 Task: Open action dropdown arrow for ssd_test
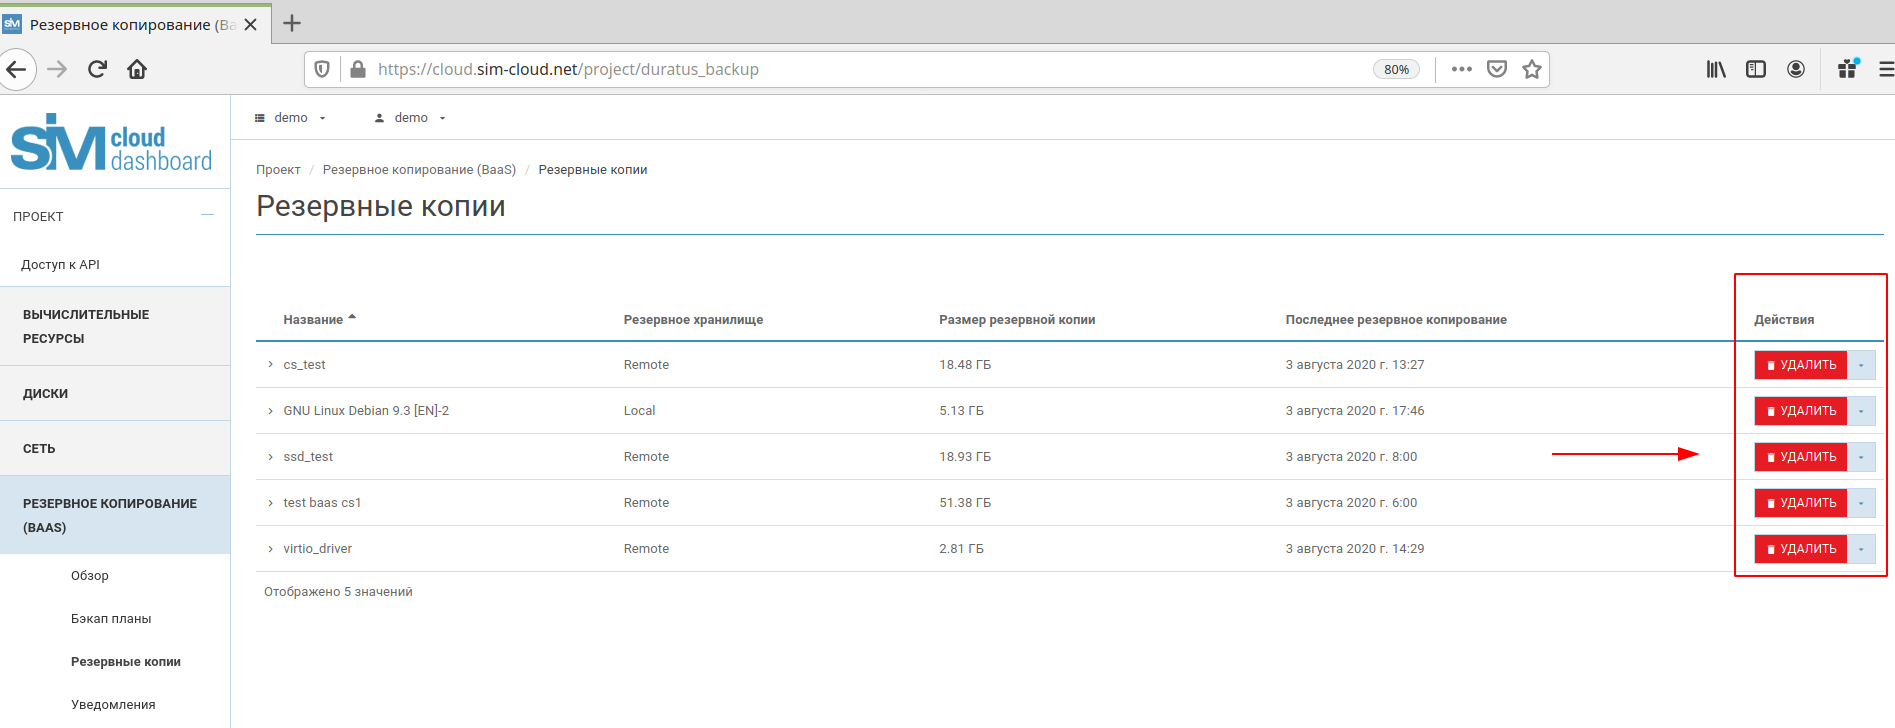coord(1860,457)
